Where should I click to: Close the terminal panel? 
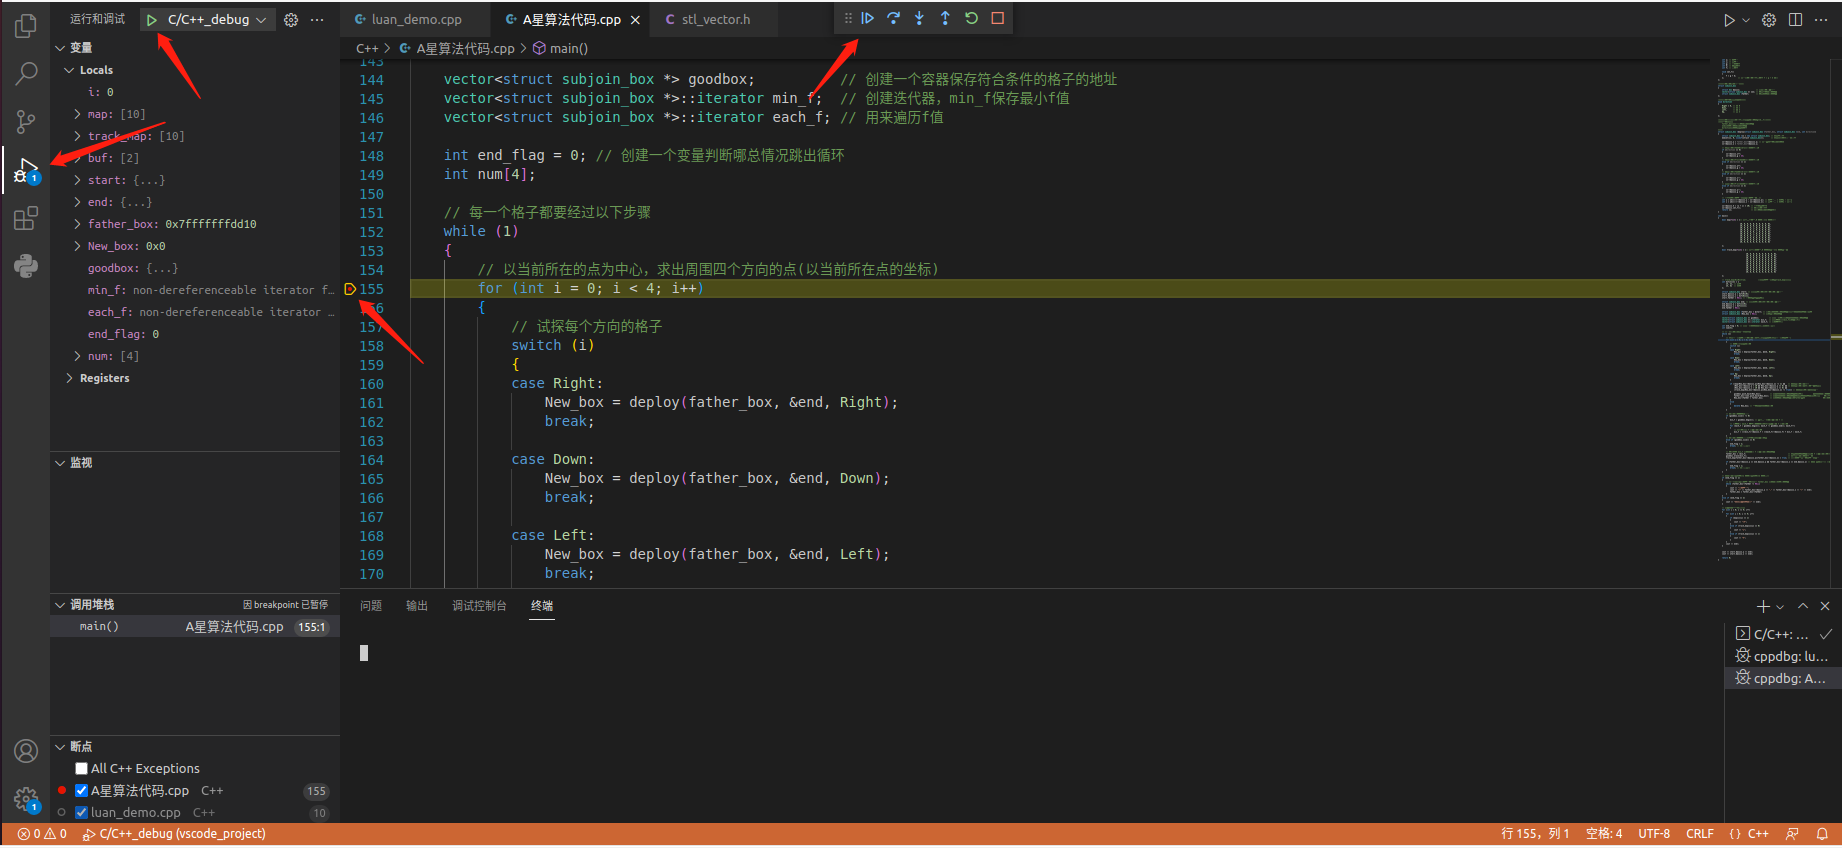pyautogui.click(x=1825, y=606)
